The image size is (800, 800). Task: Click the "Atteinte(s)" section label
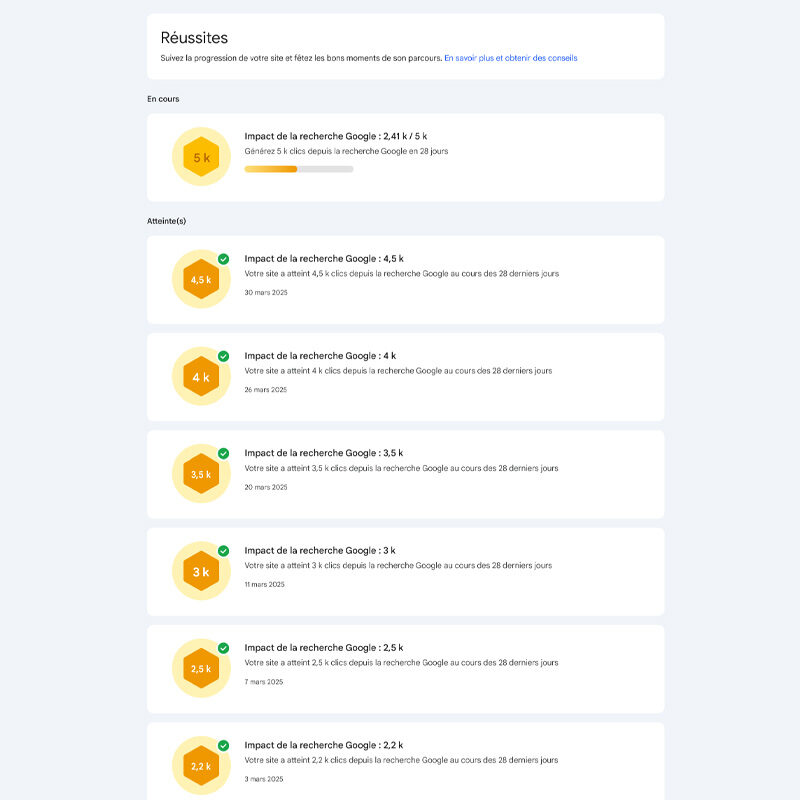pyautogui.click(x=166, y=220)
